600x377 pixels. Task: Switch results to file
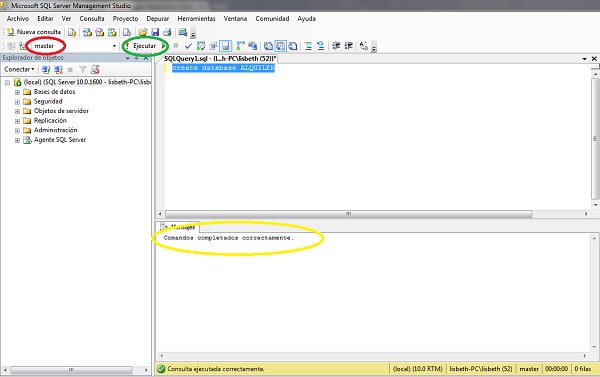pyautogui.click(x=293, y=46)
